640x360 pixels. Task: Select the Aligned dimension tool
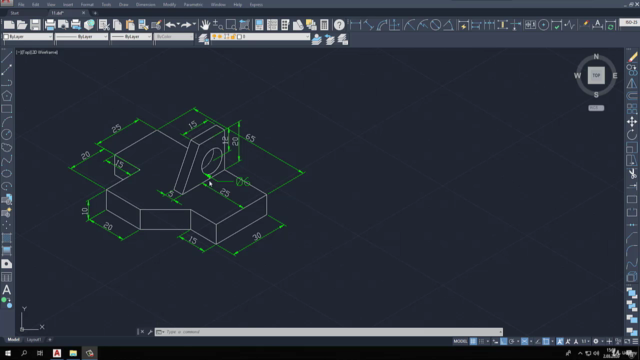point(369,25)
